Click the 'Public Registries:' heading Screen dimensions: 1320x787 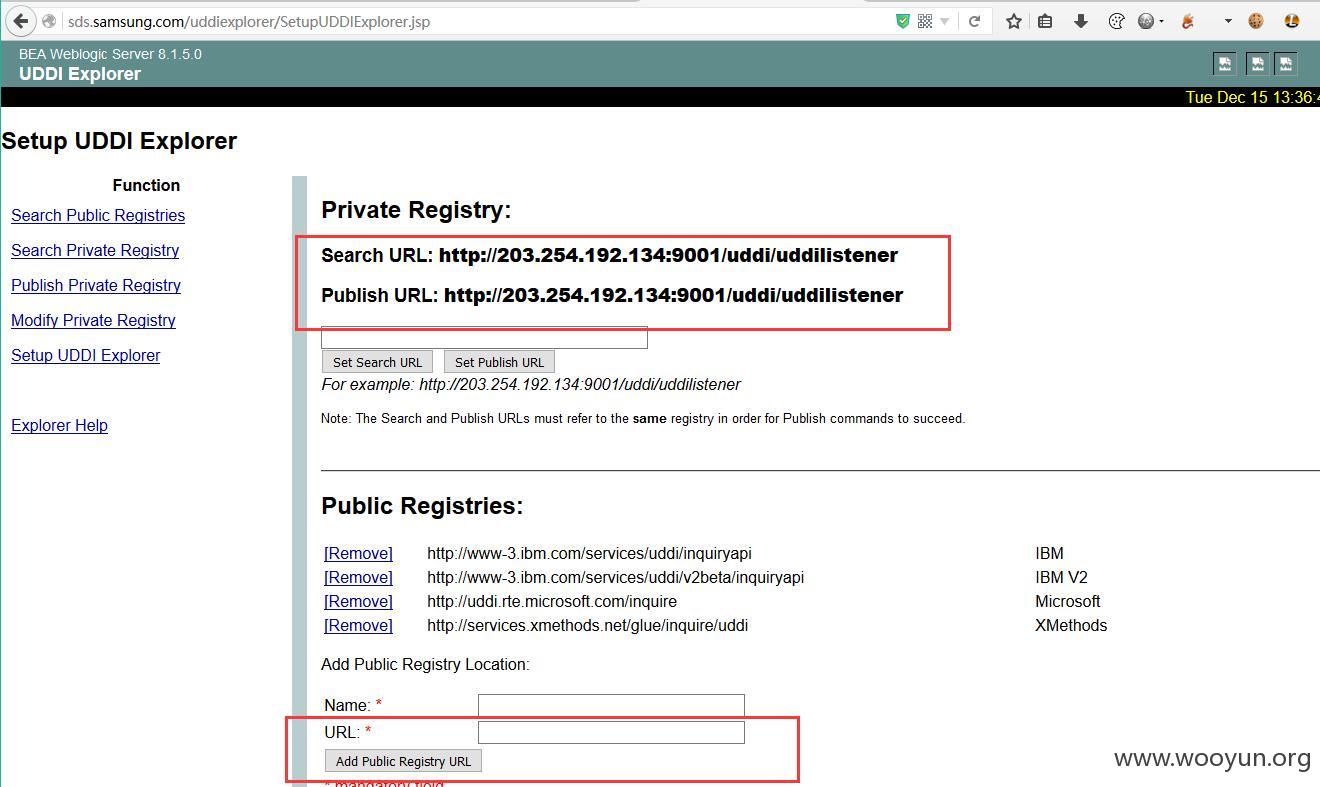pos(422,506)
